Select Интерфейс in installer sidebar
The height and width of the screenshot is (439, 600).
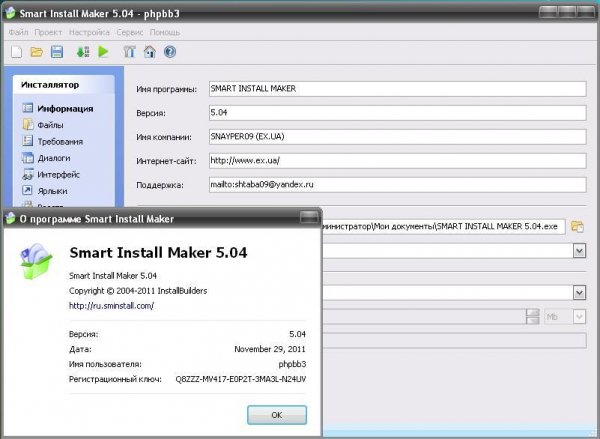(x=59, y=175)
